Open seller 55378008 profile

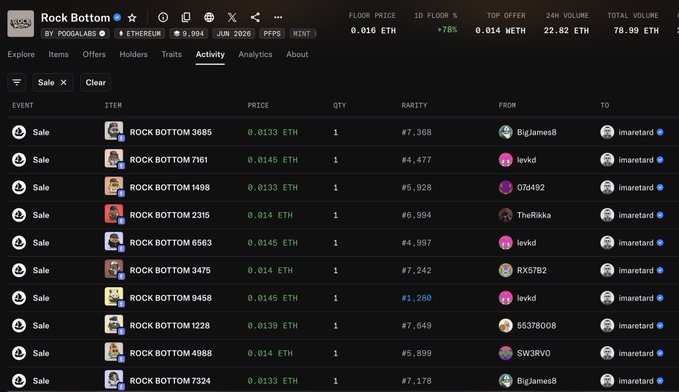pyautogui.click(x=536, y=326)
